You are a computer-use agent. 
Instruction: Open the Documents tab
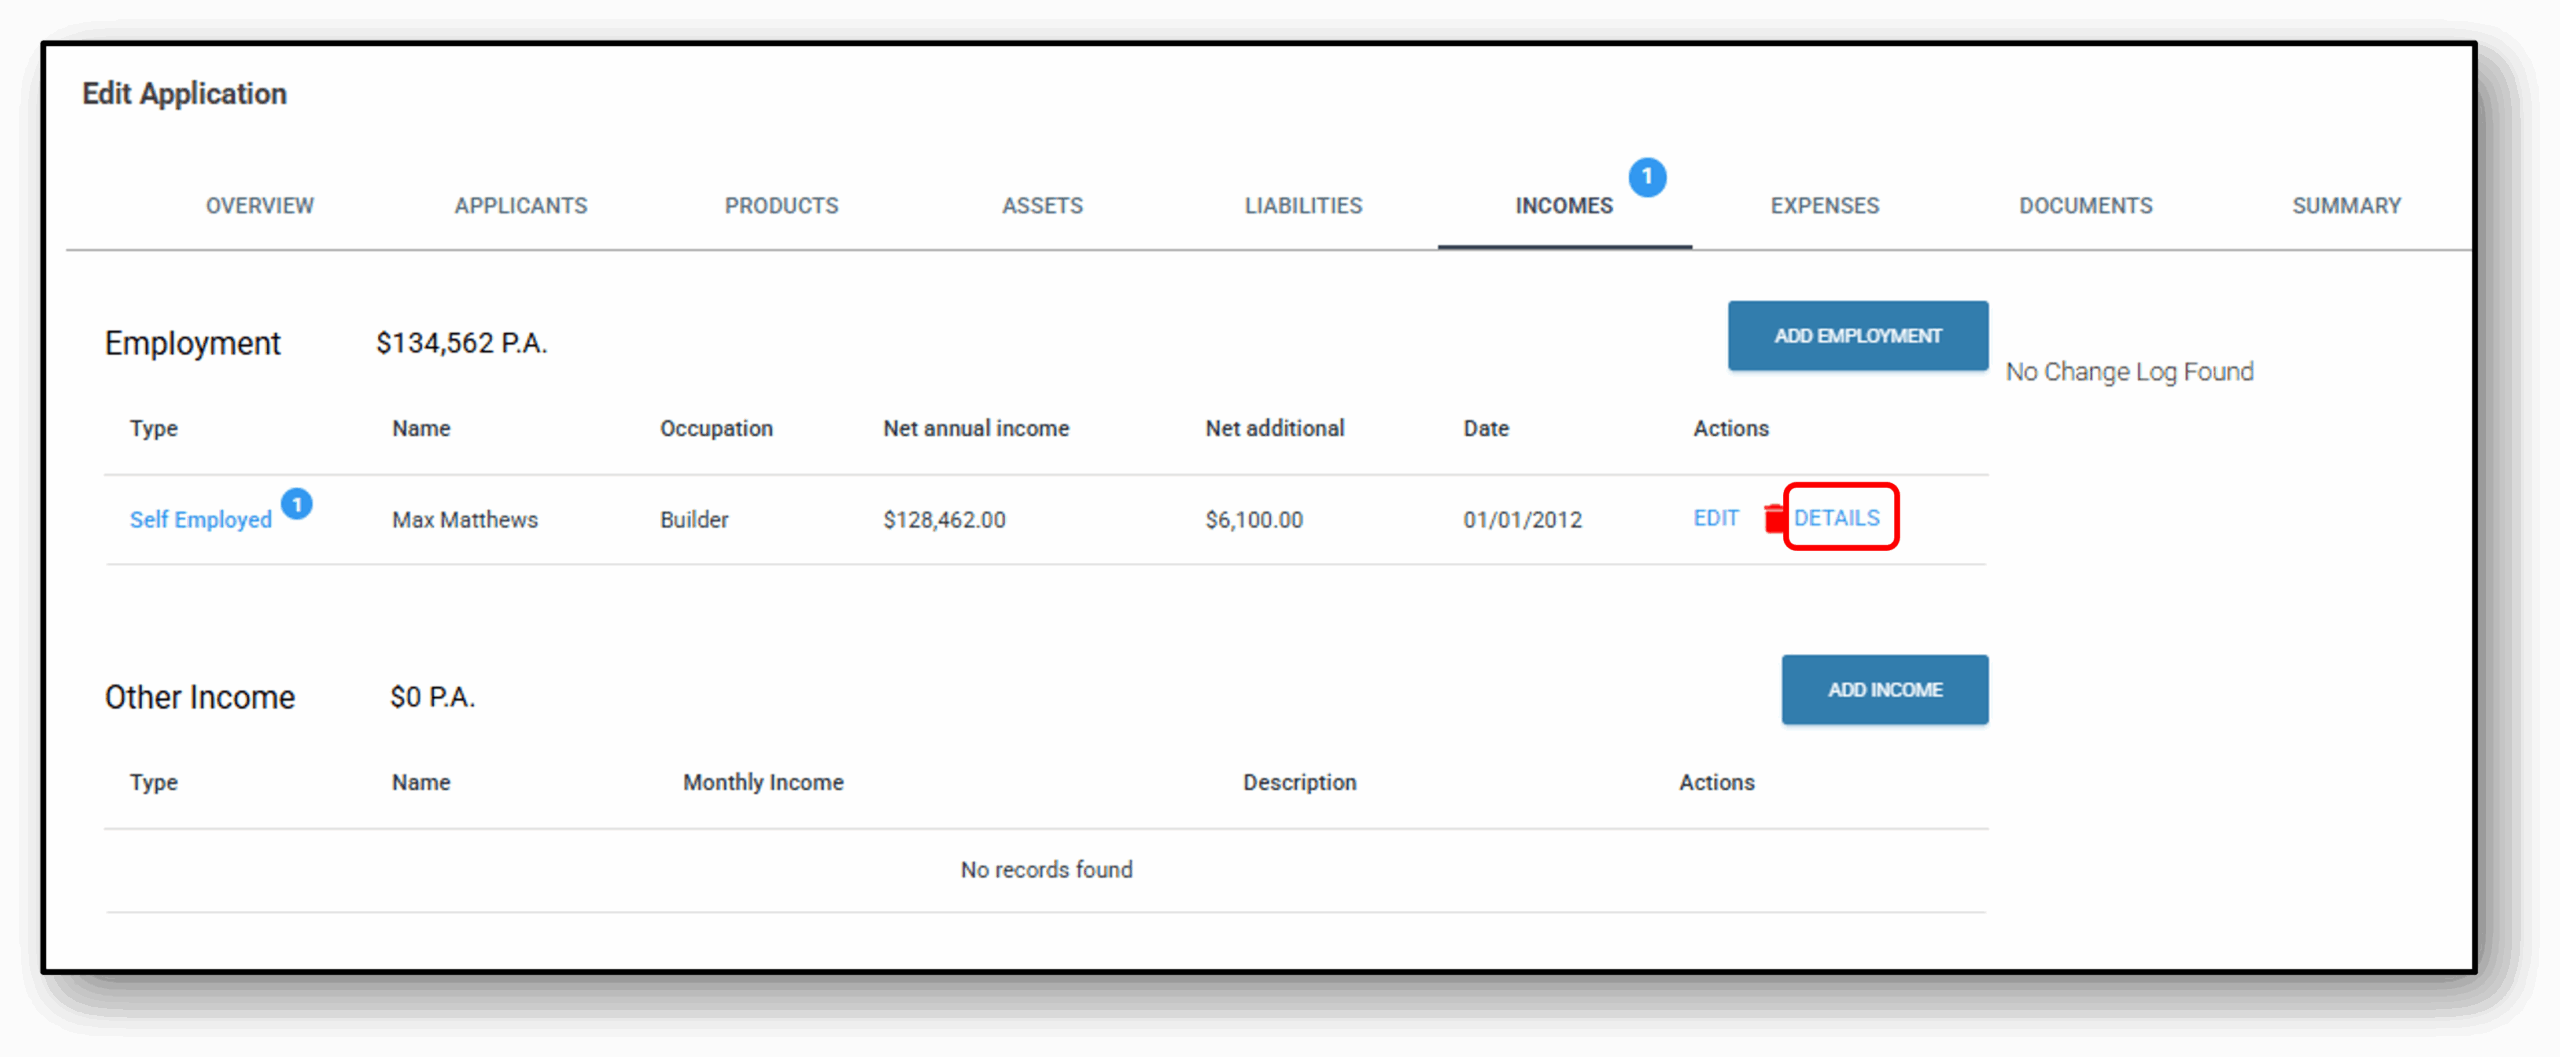point(2085,206)
